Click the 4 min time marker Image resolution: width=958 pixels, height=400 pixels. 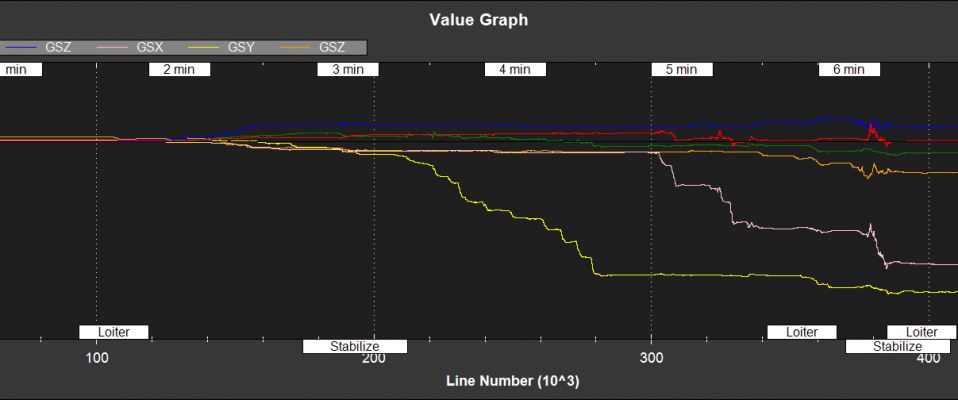(515, 70)
